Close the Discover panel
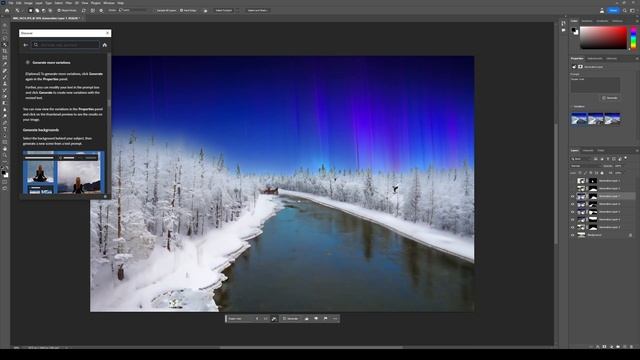The image size is (640, 360). (107, 33)
